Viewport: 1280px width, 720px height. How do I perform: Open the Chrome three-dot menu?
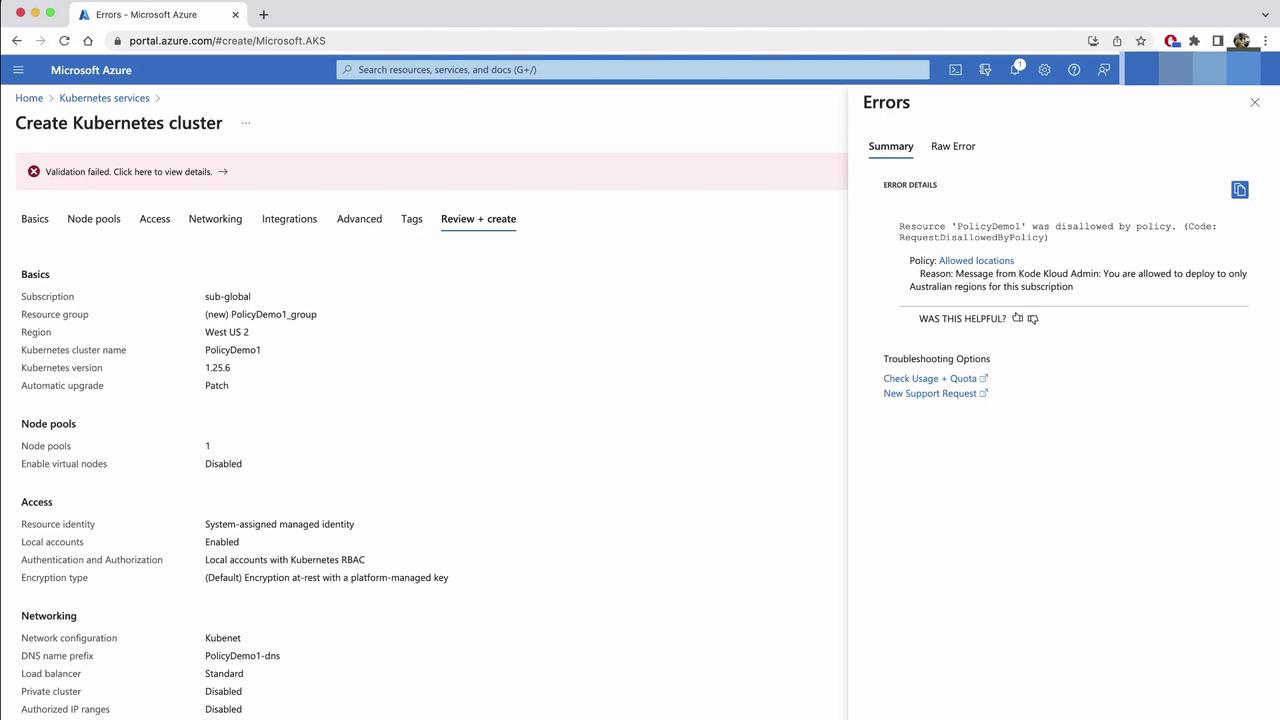[x=1266, y=41]
